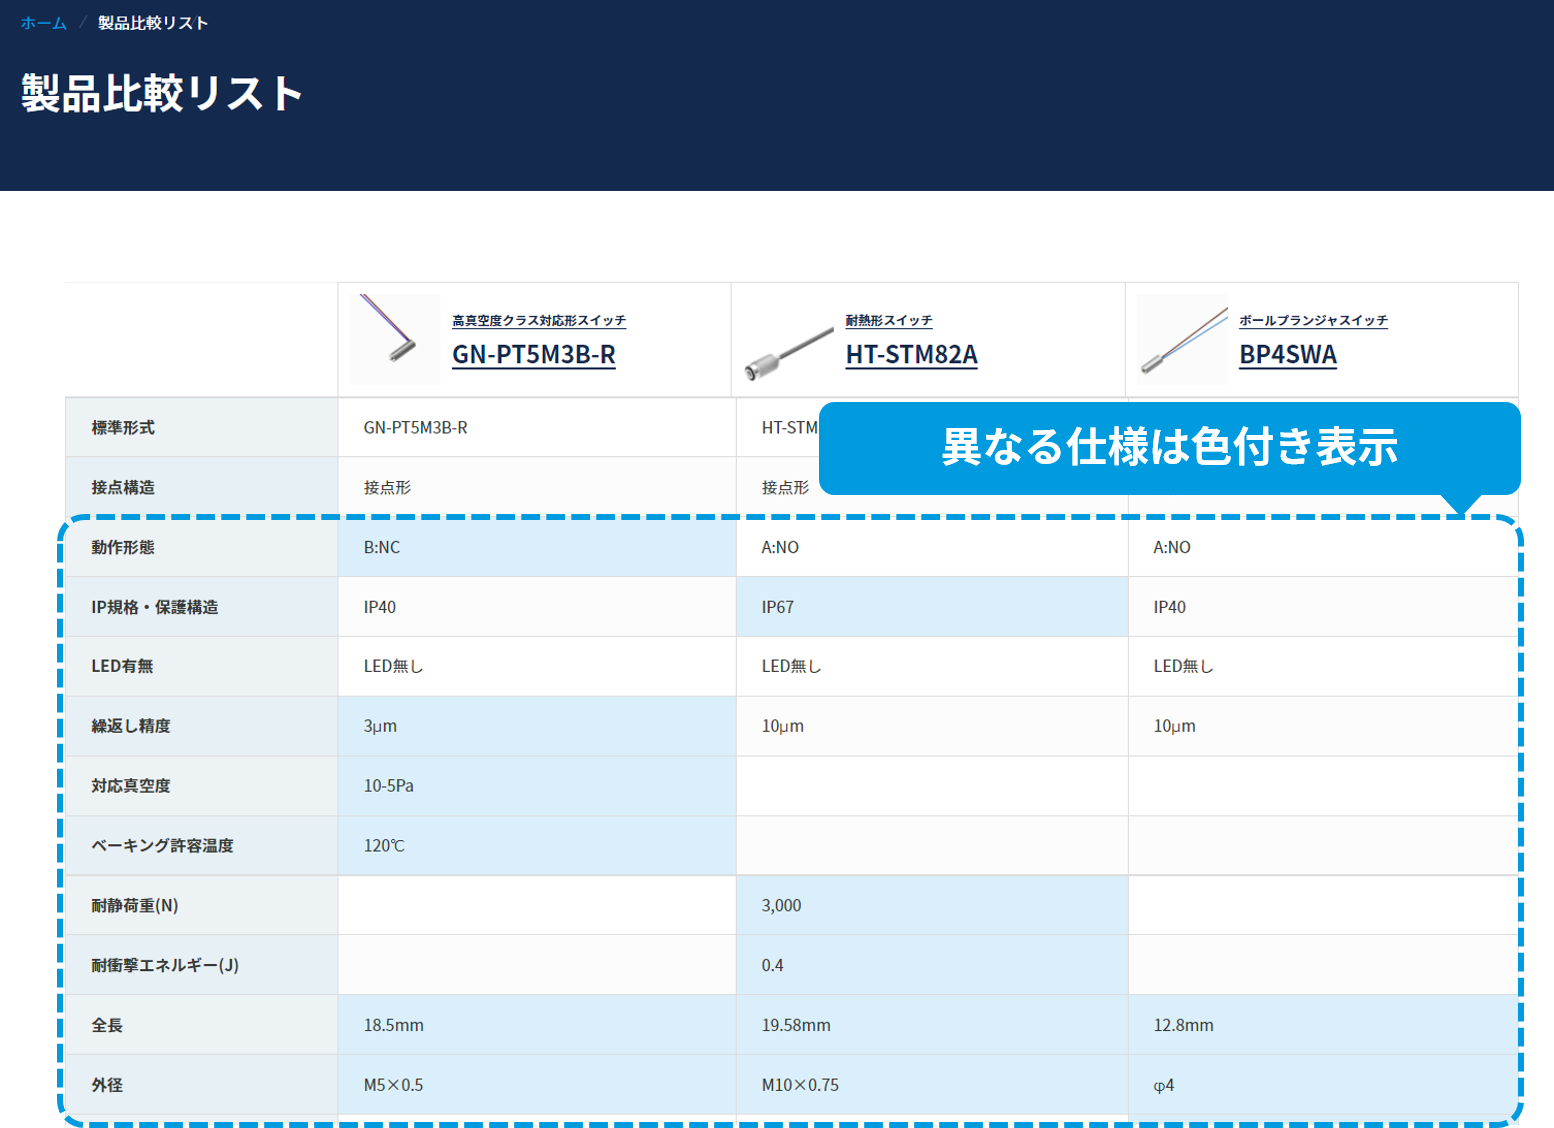Click the 12.8mm length cell
The height and width of the screenshot is (1128, 1554).
coord(1323,1025)
